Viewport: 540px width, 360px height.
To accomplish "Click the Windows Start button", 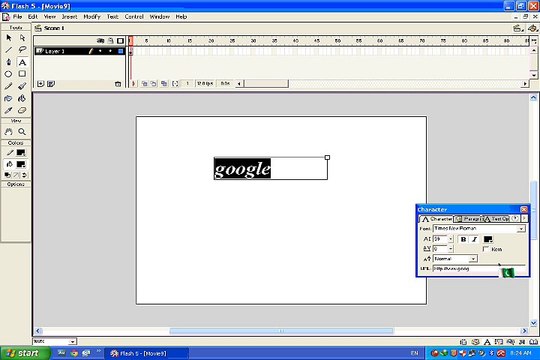I will pyautogui.click(x=25, y=353).
